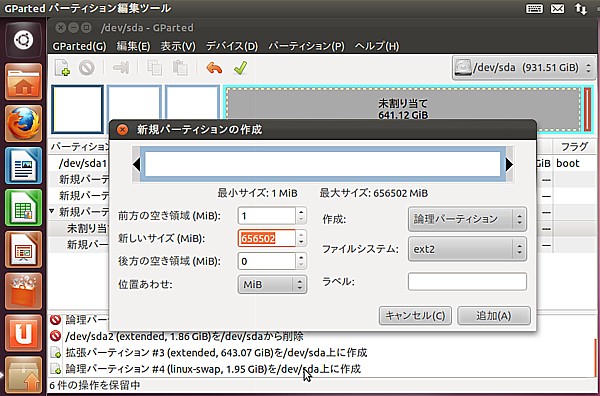Select the third partition block in disk map
Viewport: 600px width, 396px height.
click(x=192, y=103)
